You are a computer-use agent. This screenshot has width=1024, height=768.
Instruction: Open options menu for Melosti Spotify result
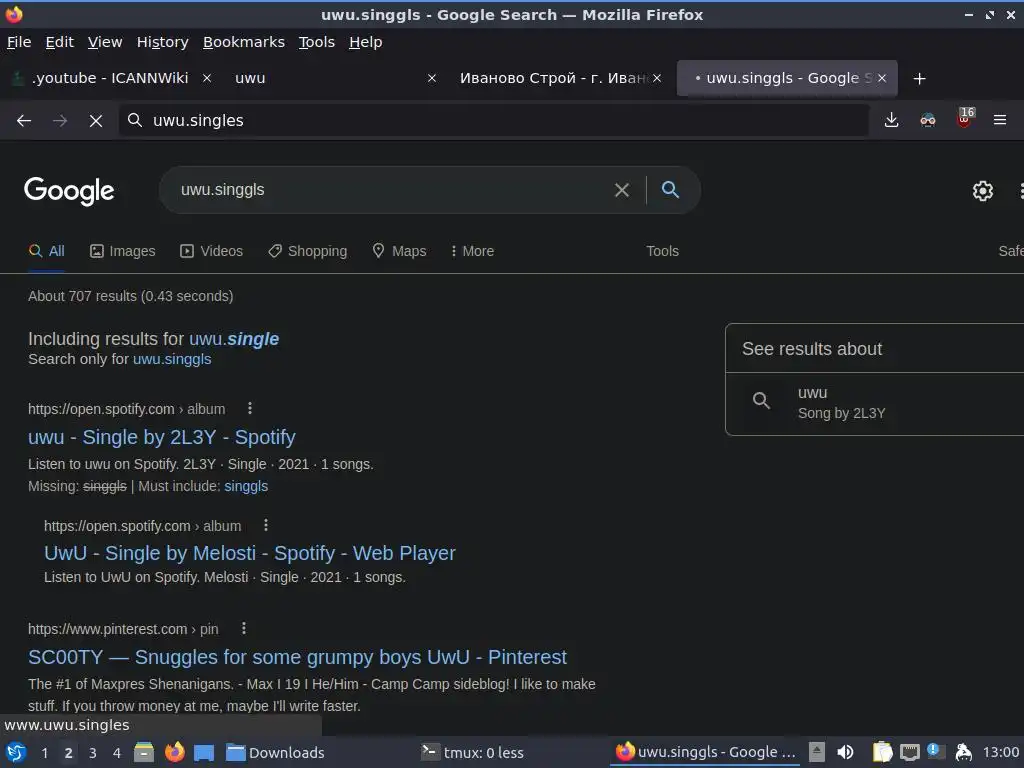coord(266,526)
